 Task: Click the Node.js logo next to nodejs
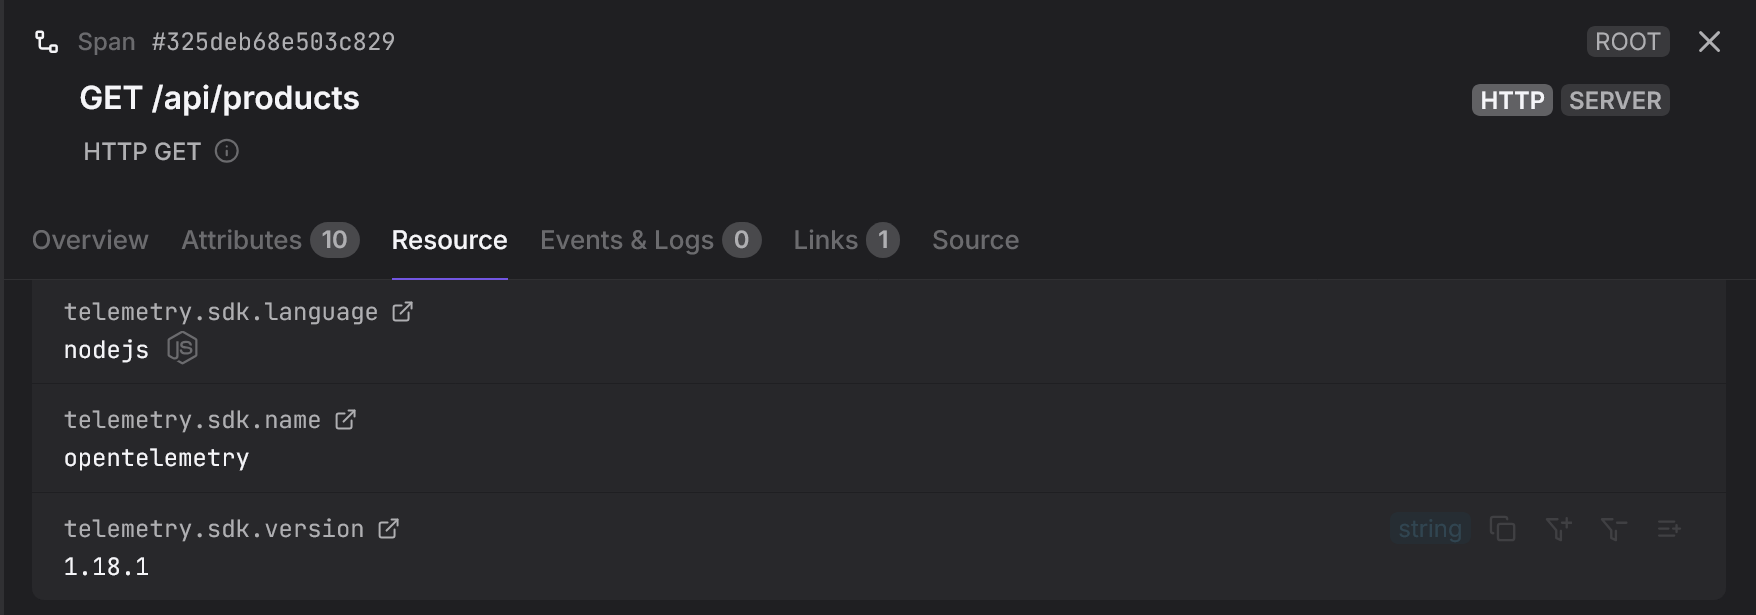(x=182, y=349)
